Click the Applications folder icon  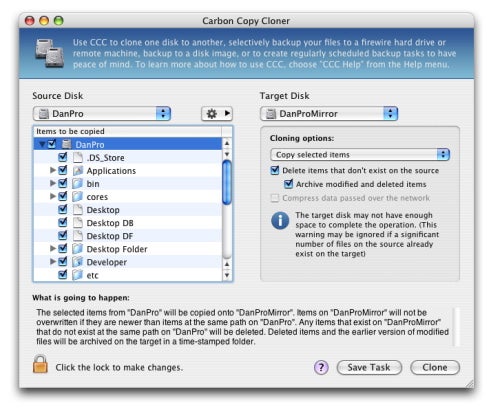78,171
